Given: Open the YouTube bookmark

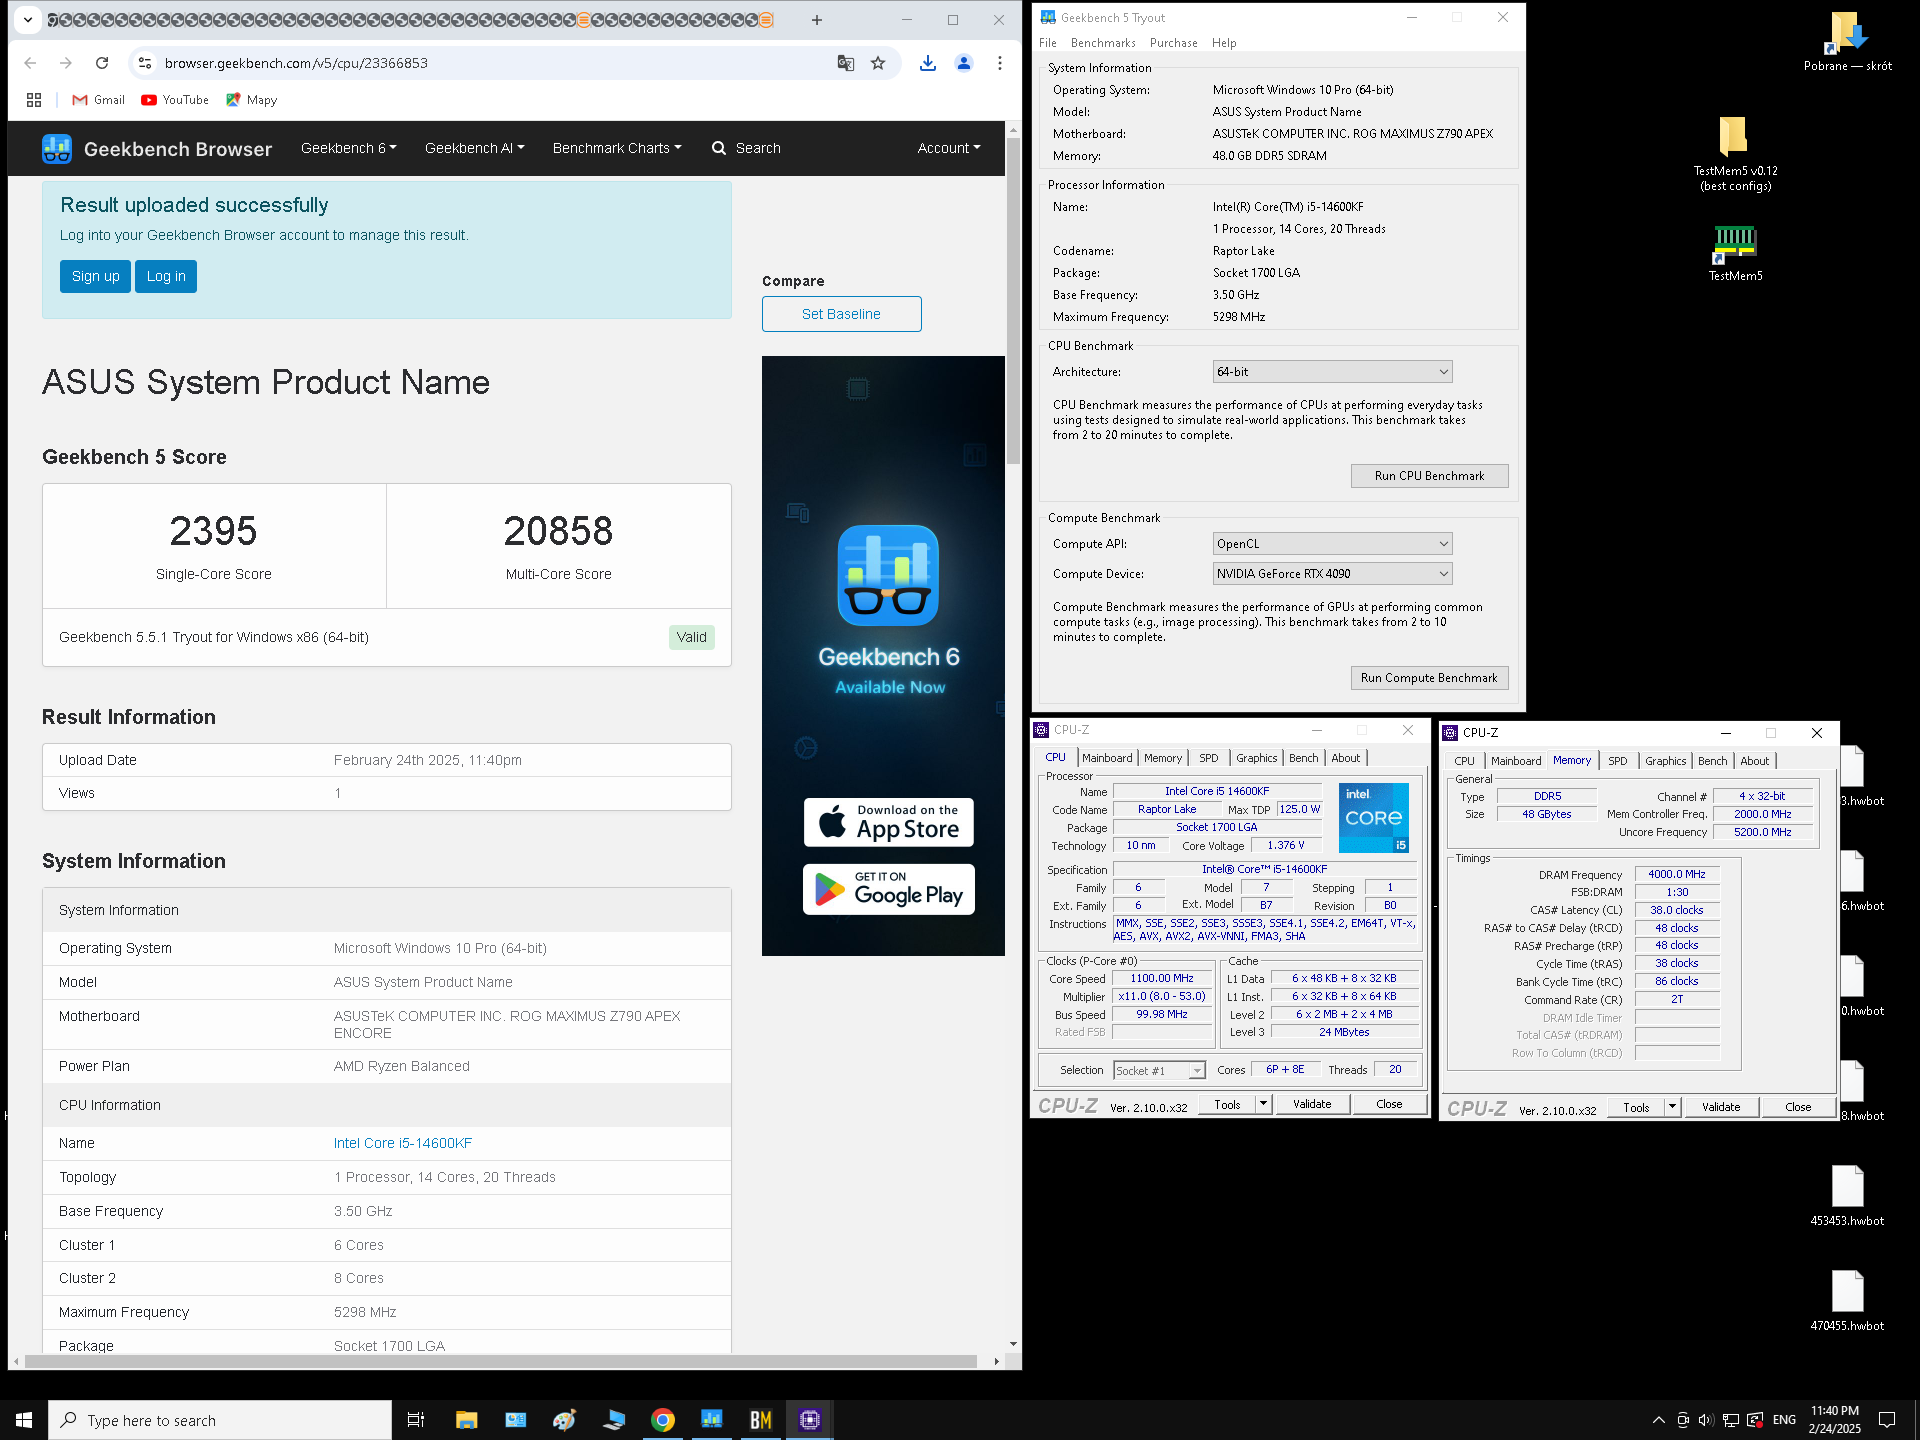Looking at the screenshot, I should point(175,100).
